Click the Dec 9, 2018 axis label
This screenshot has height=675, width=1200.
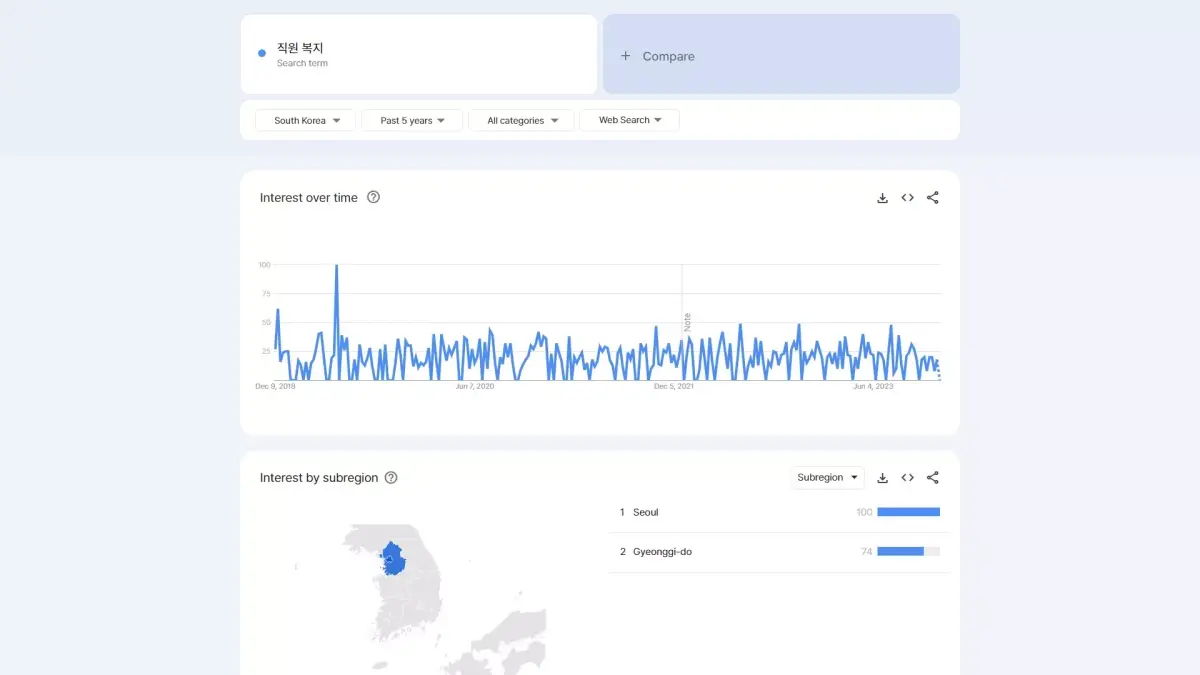(275, 386)
